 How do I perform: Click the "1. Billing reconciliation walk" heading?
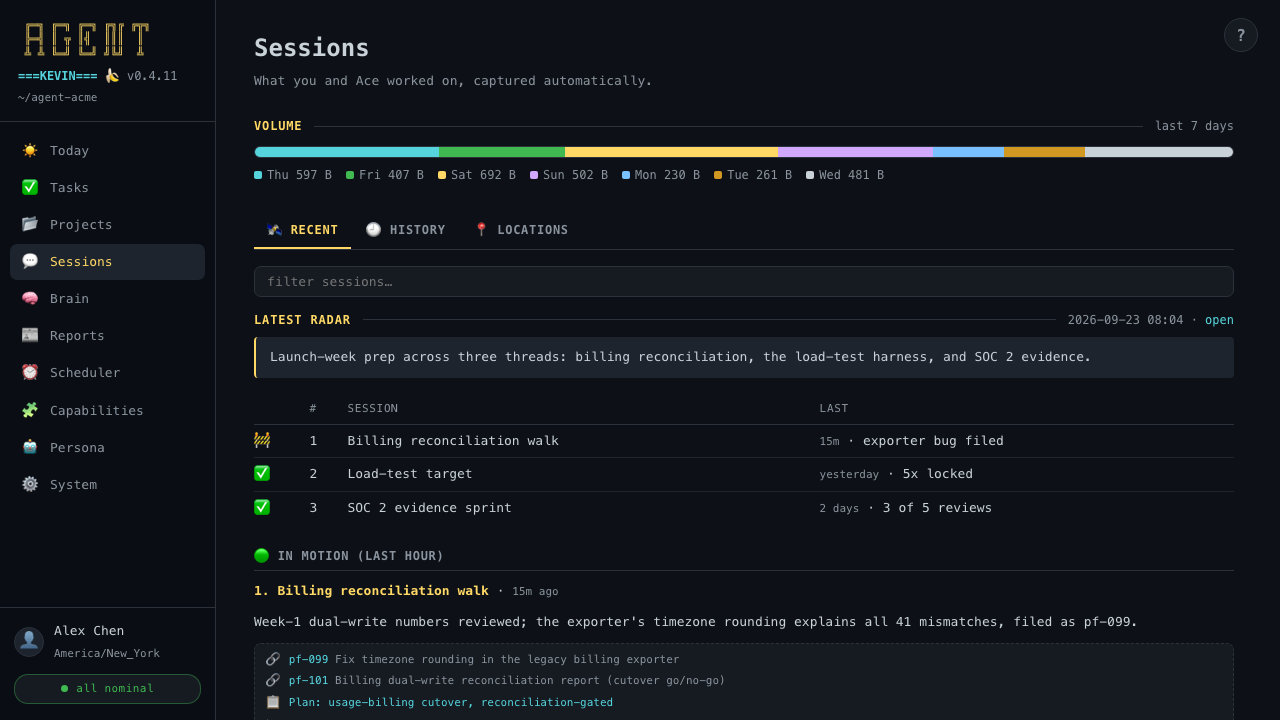(x=371, y=591)
